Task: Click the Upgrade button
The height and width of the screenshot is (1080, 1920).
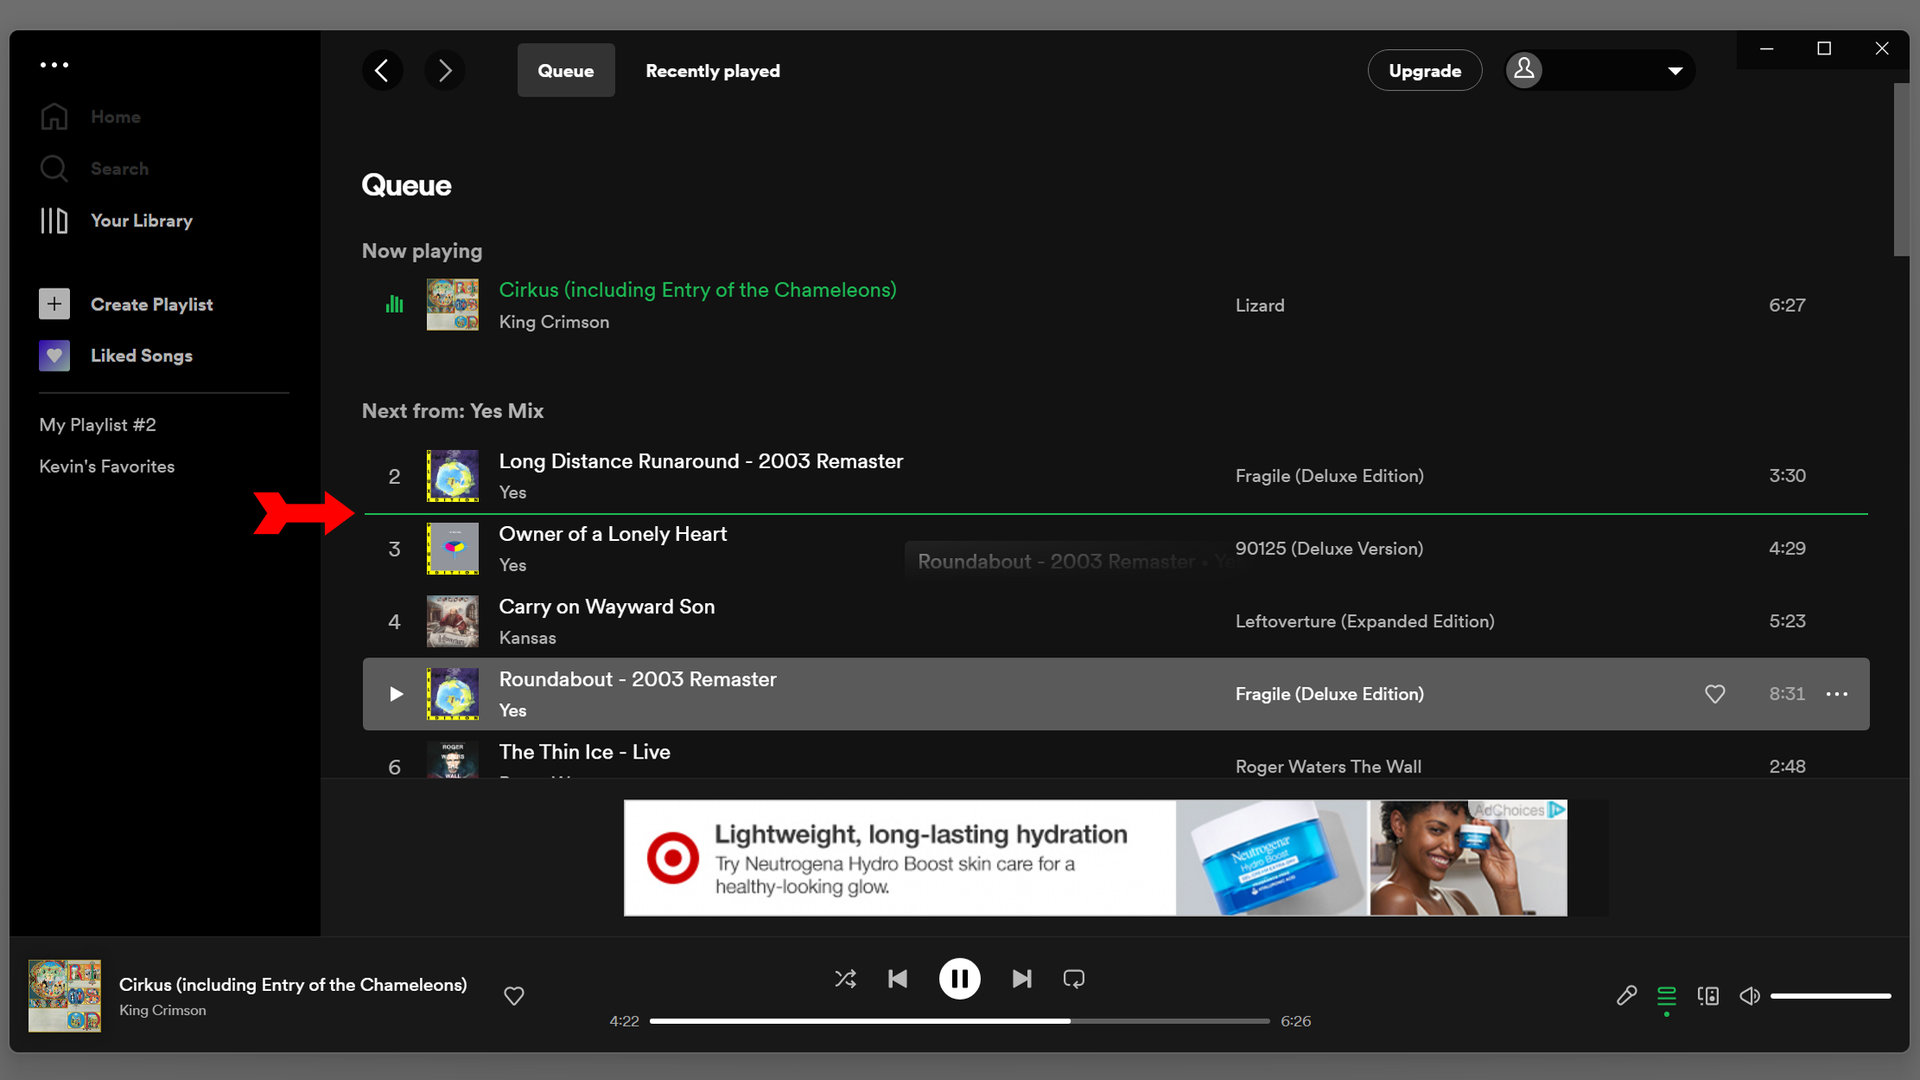Action: click(x=1424, y=69)
